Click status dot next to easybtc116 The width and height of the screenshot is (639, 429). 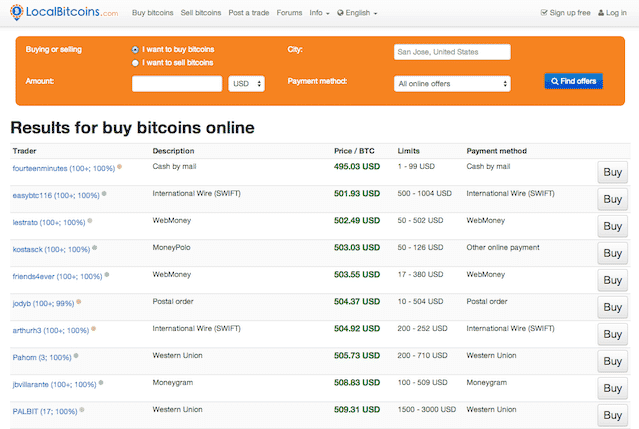(x=104, y=194)
